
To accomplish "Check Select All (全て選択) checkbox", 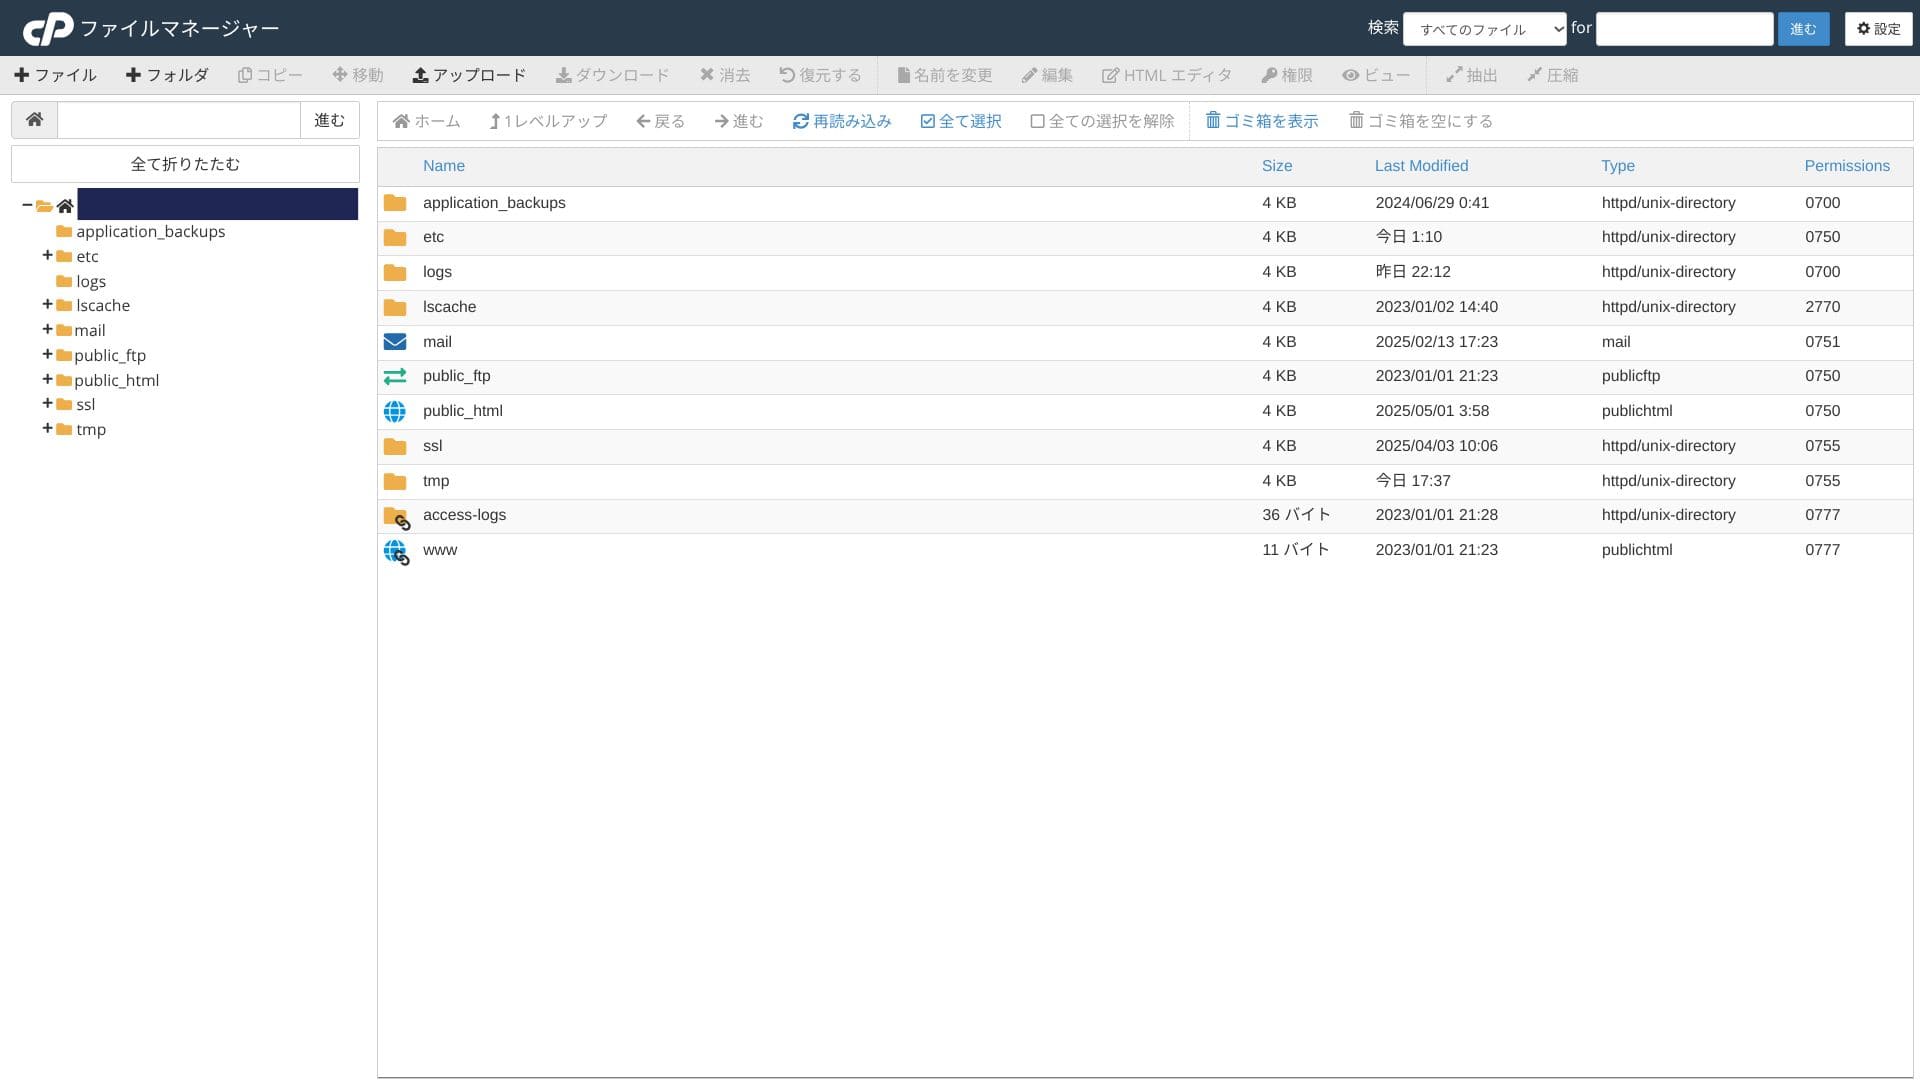I will [x=927, y=121].
